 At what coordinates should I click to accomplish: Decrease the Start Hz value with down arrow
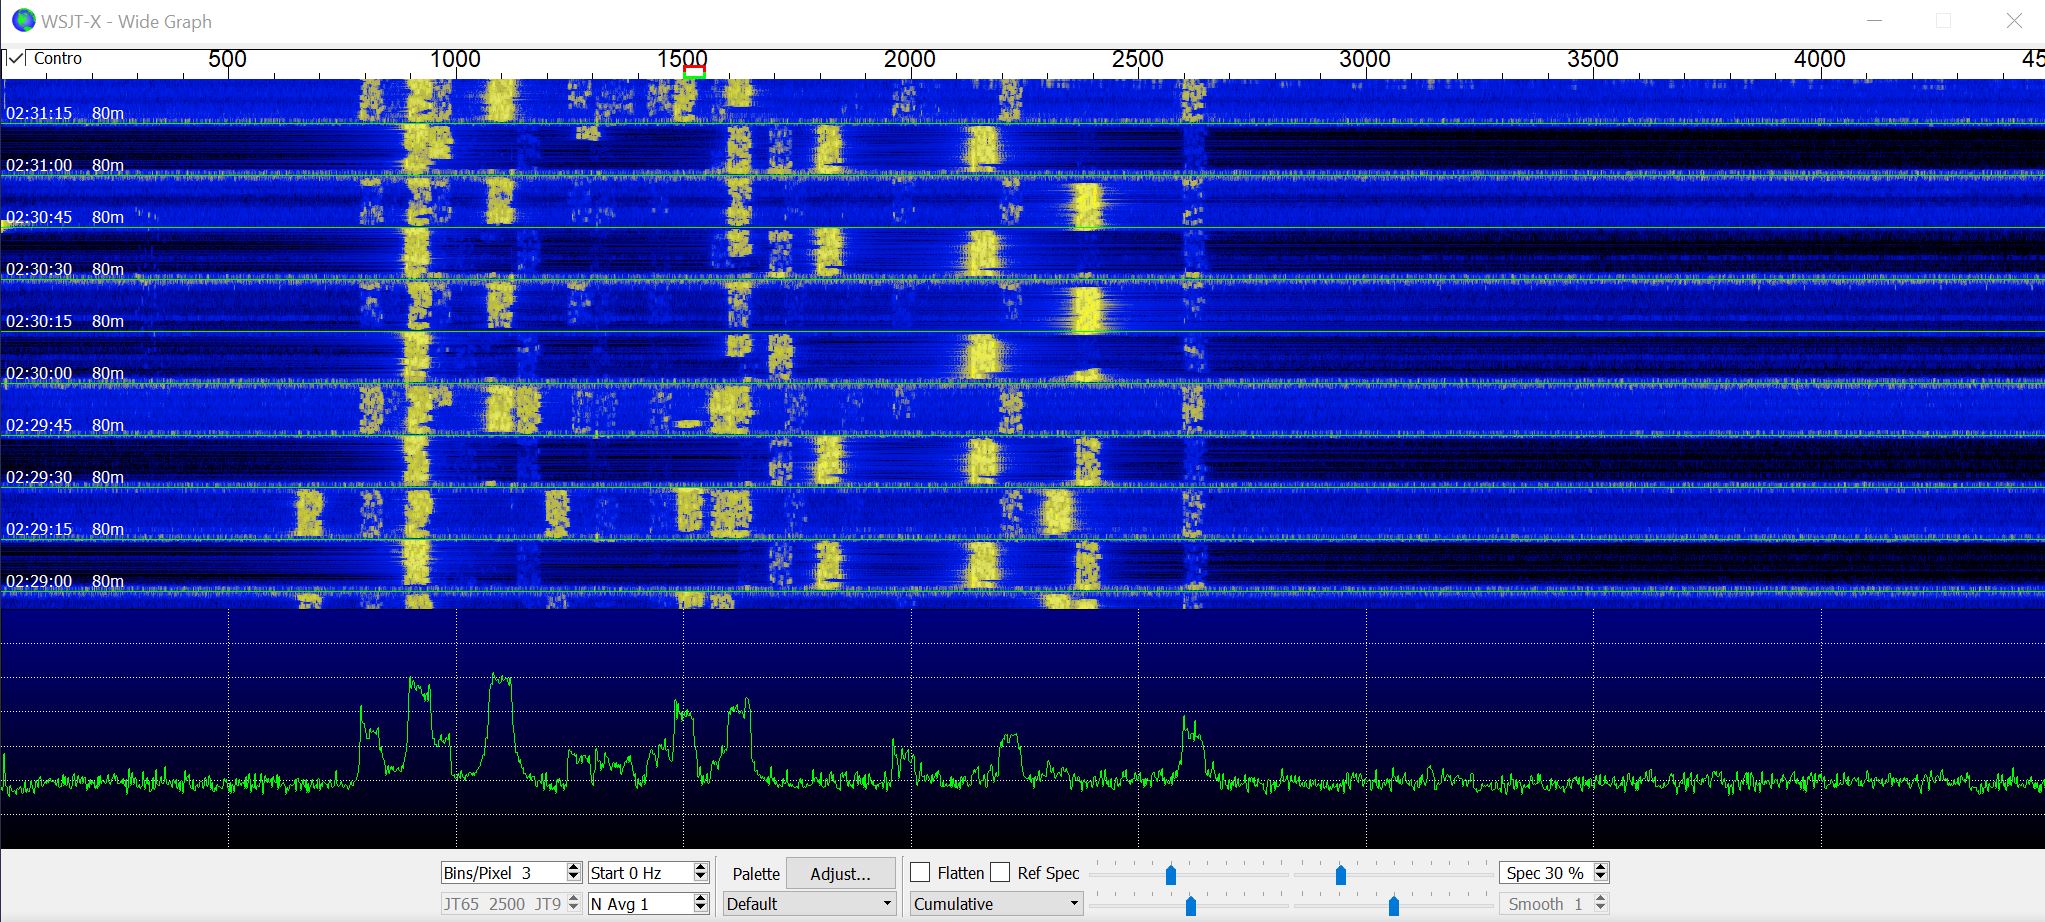pos(700,878)
